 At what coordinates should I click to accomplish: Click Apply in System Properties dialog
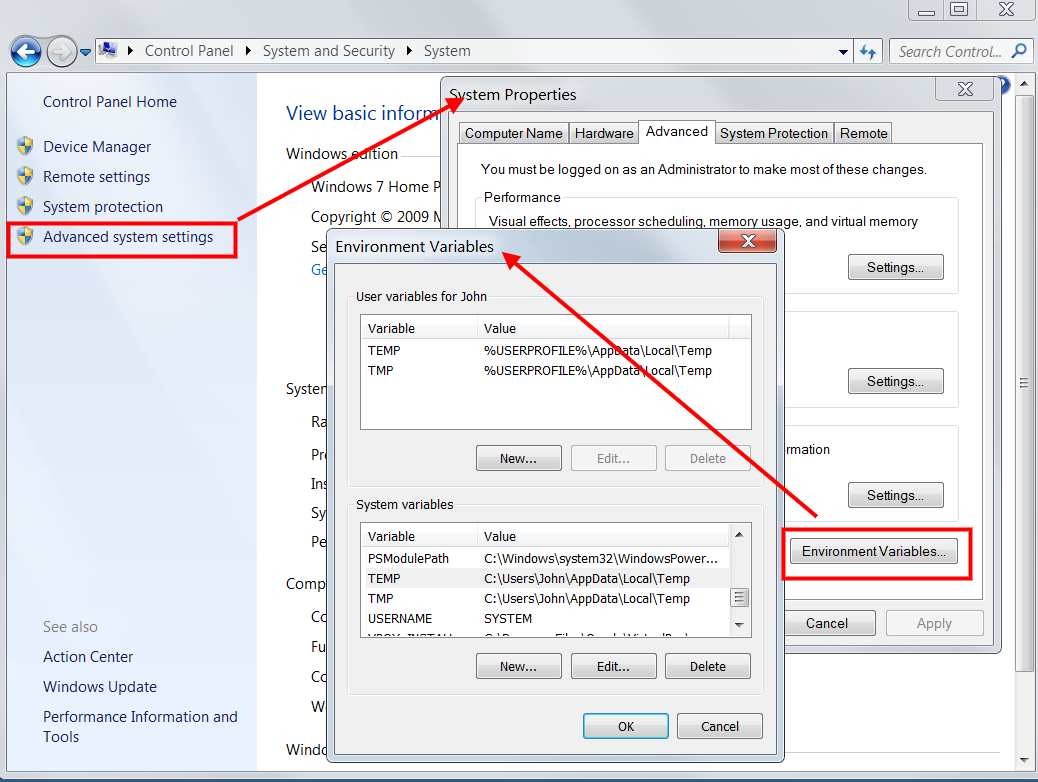(934, 623)
